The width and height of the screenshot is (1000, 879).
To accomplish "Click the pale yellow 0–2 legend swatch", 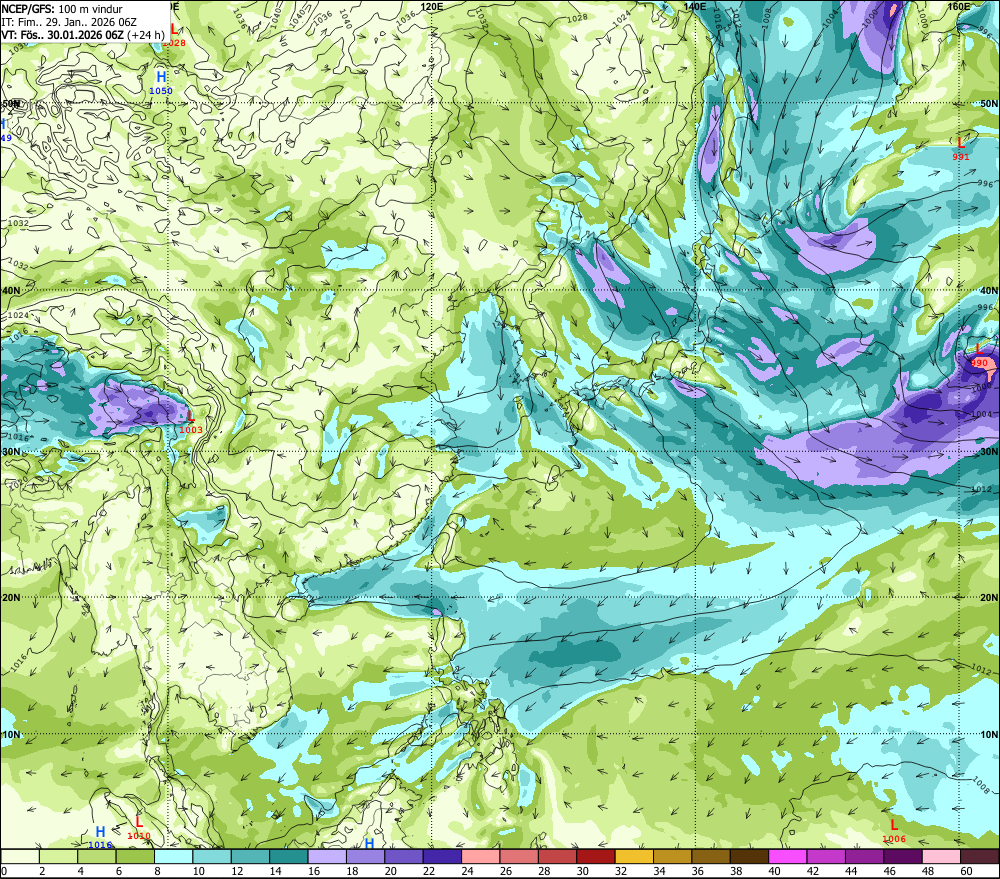I will click(x=20, y=856).
